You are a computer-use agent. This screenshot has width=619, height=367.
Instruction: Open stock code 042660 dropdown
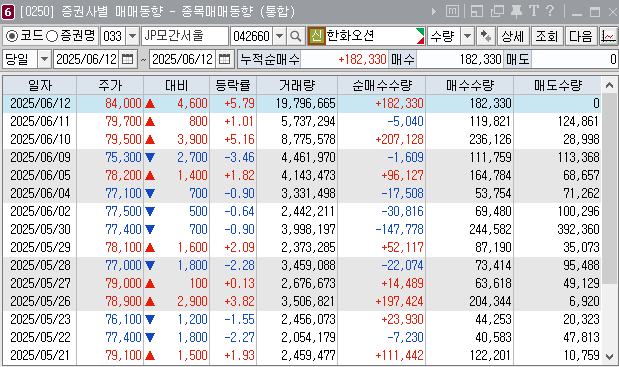click(279, 36)
